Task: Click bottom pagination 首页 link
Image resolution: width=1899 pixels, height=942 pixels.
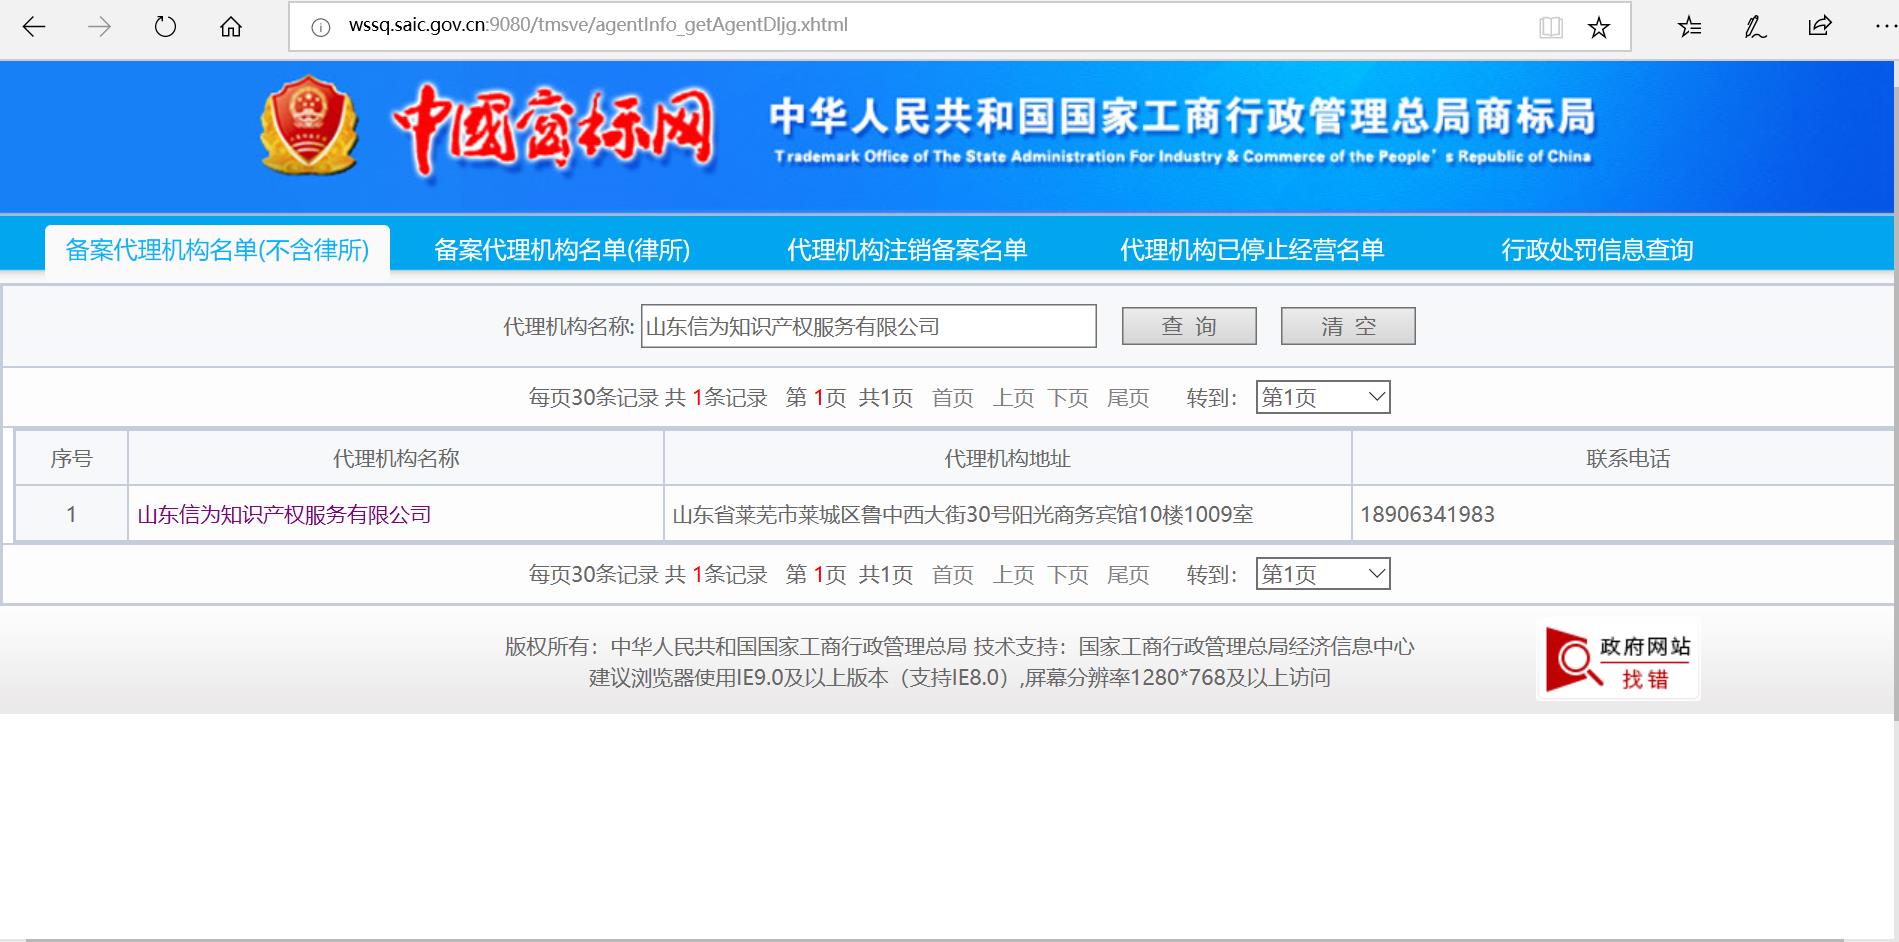Action: (x=953, y=575)
